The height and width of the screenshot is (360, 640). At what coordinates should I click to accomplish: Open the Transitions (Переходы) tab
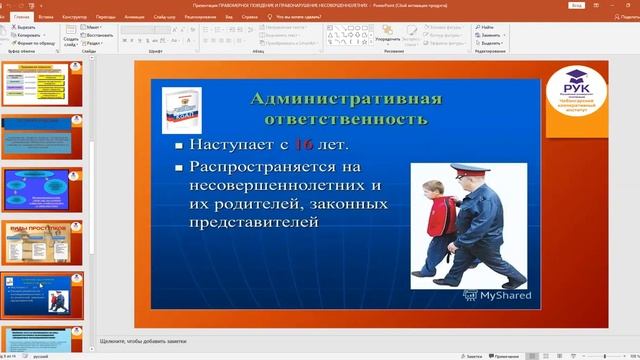coord(106,17)
